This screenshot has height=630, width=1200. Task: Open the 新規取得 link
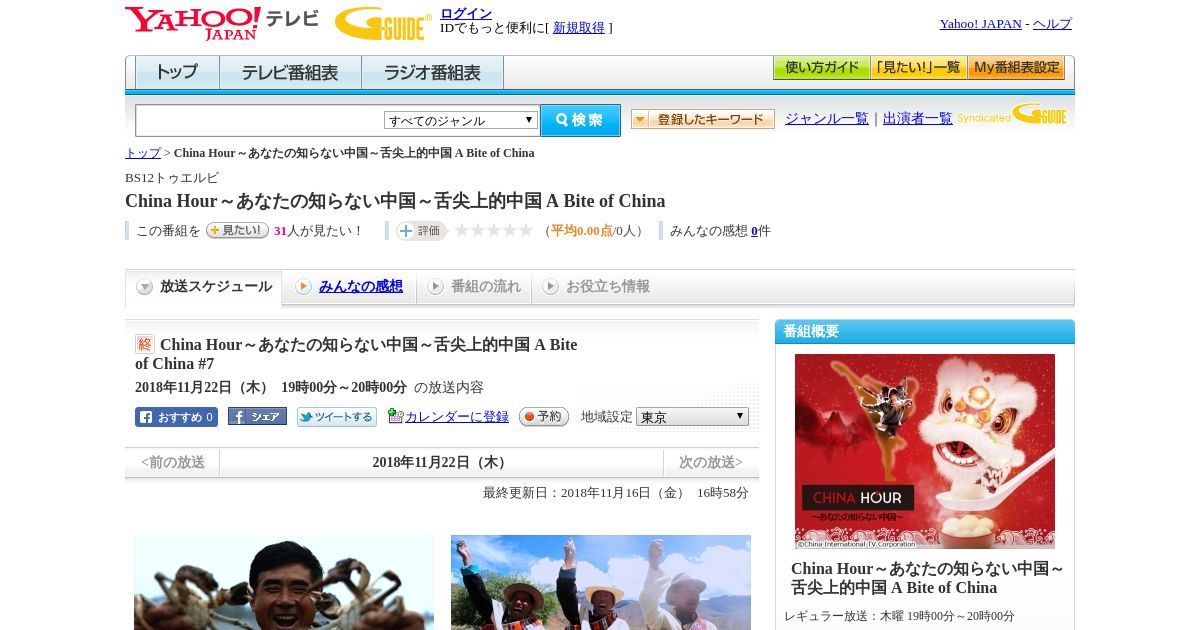[x=579, y=28]
